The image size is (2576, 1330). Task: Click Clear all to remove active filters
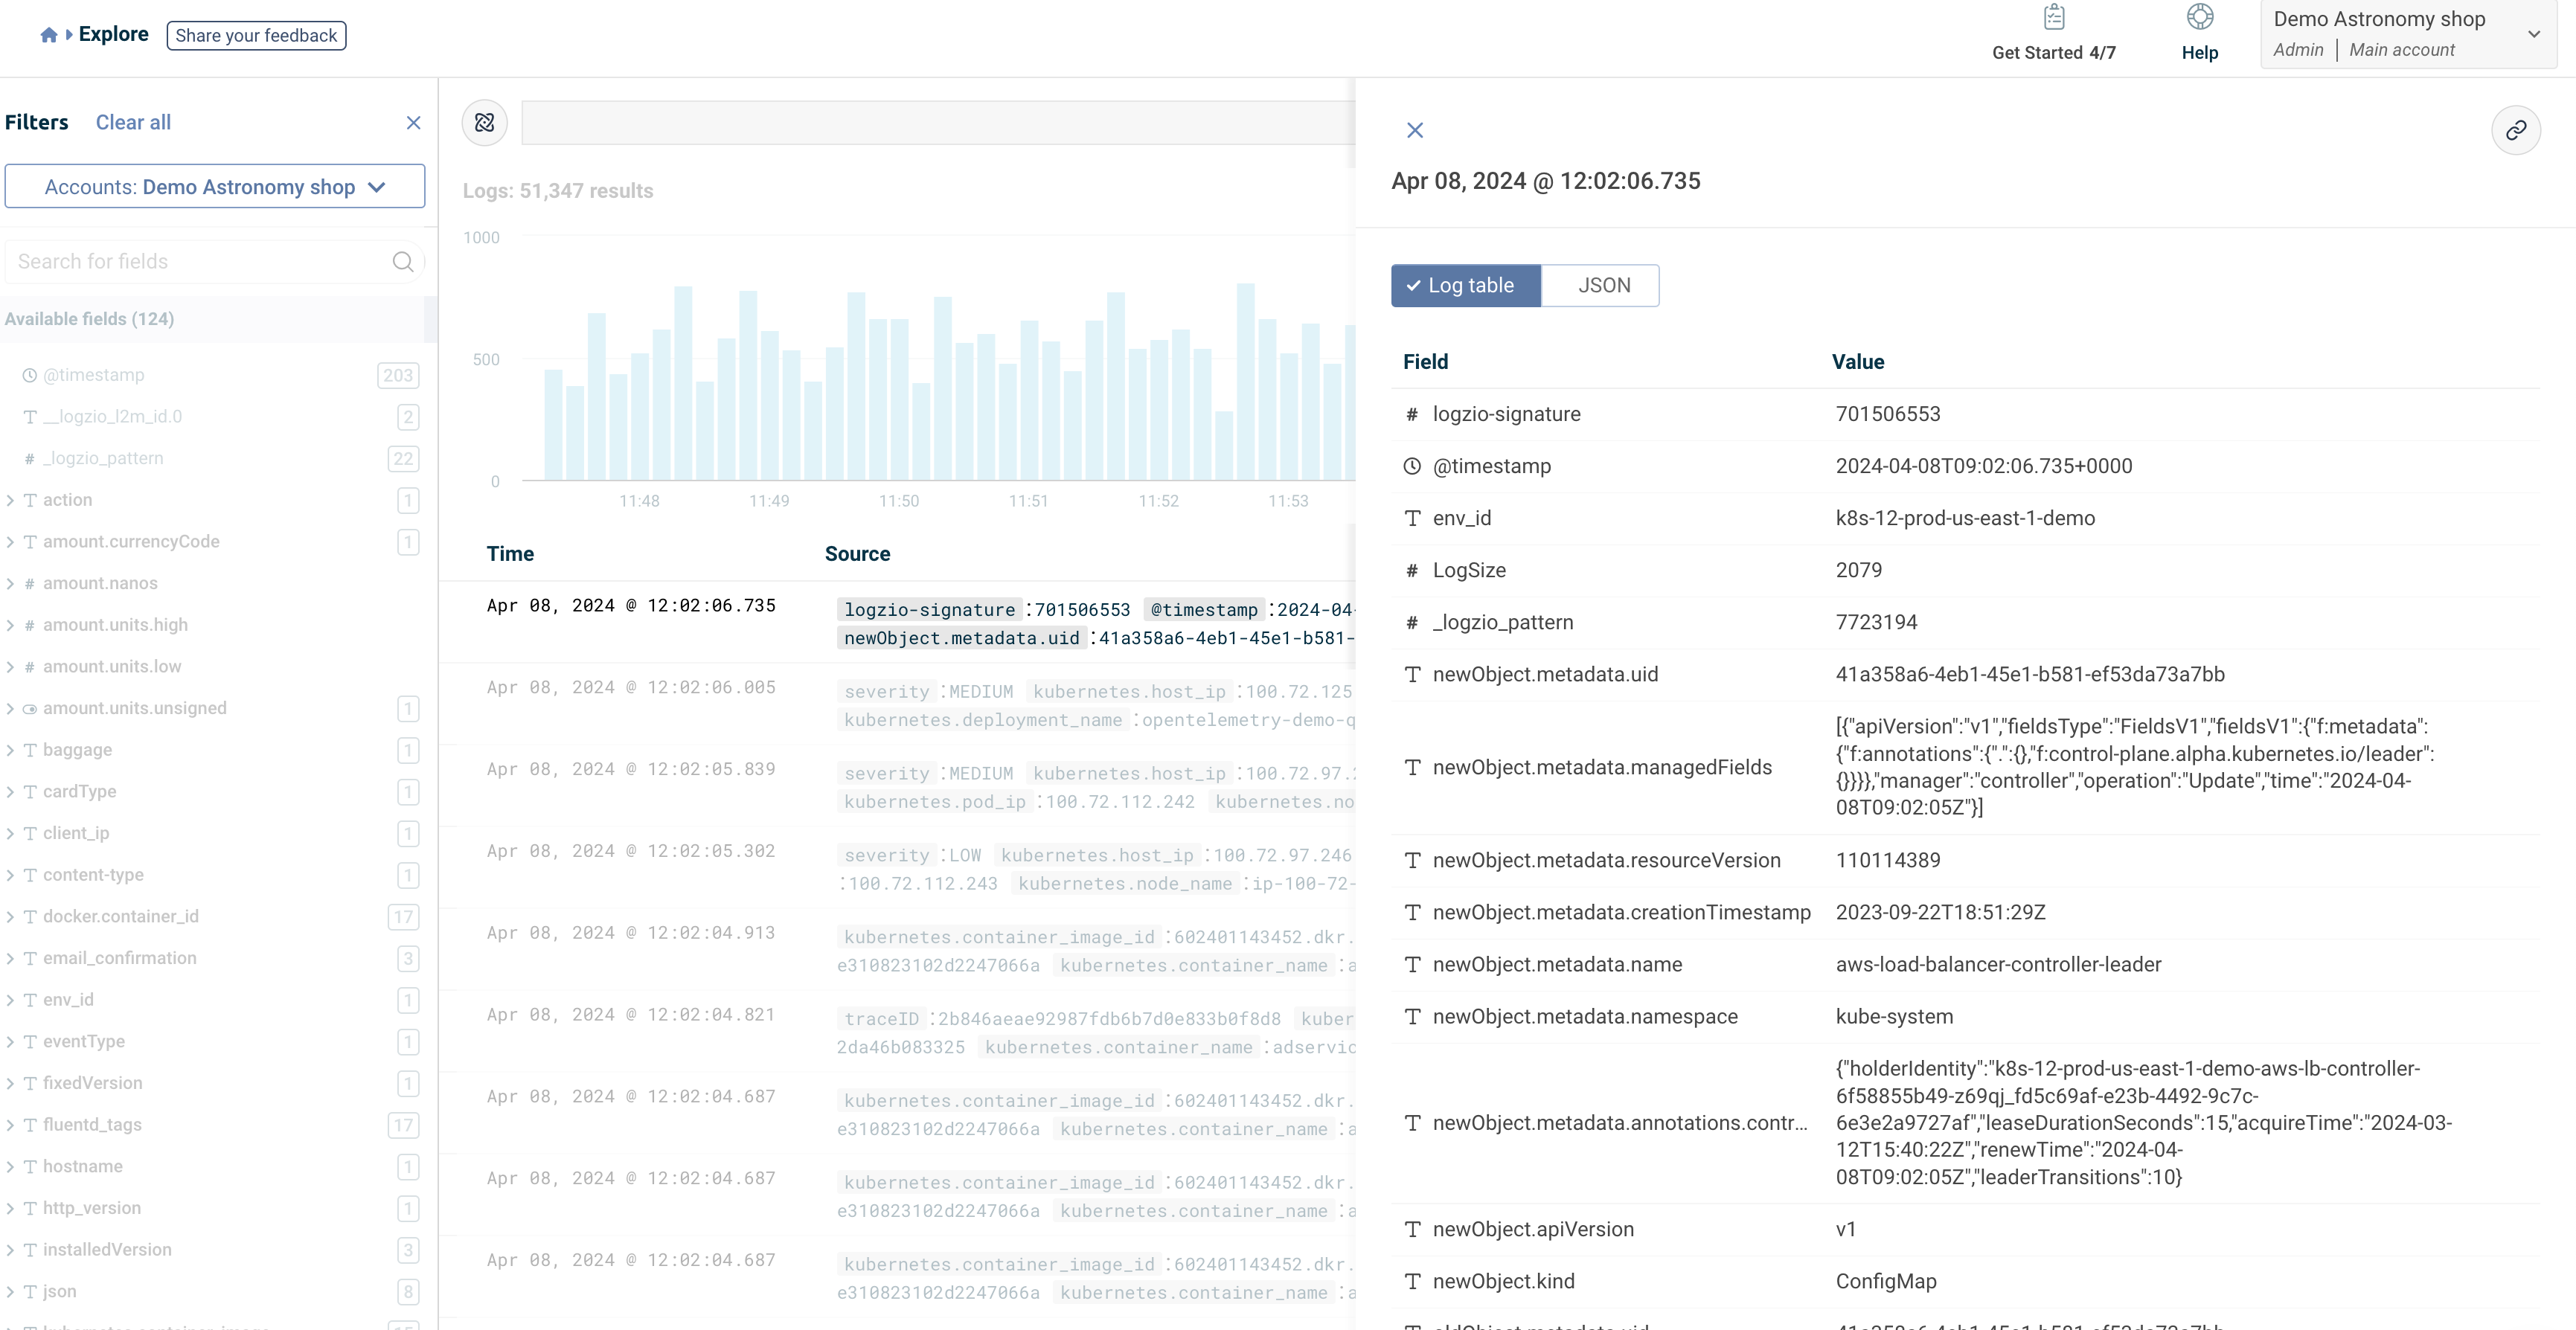point(131,122)
